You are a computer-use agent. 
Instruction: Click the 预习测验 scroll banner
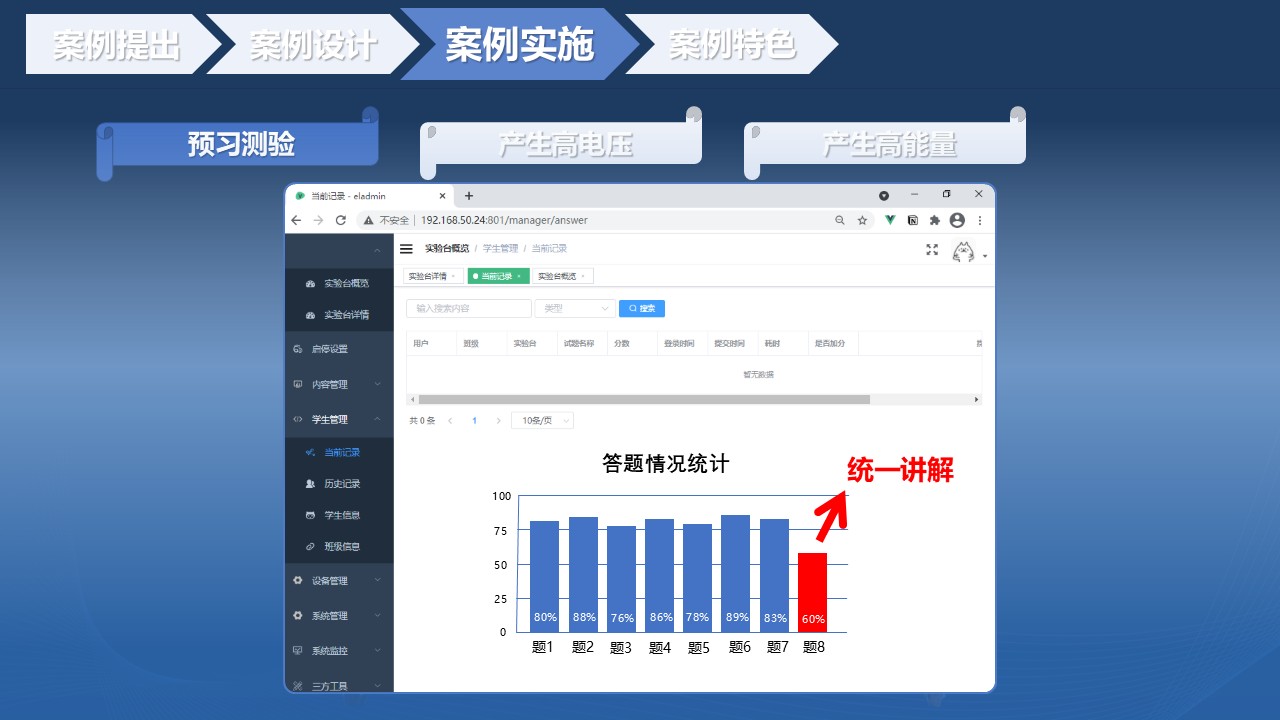[x=240, y=145]
